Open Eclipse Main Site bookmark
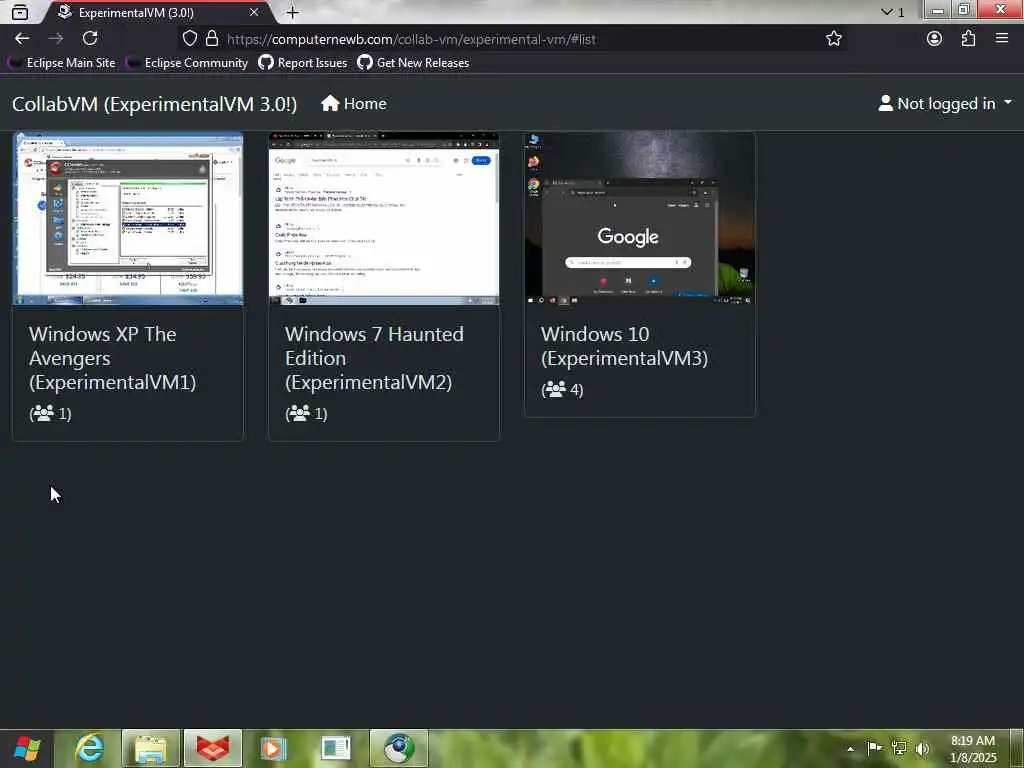The width and height of the screenshot is (1024, 768). pos(63,63)
